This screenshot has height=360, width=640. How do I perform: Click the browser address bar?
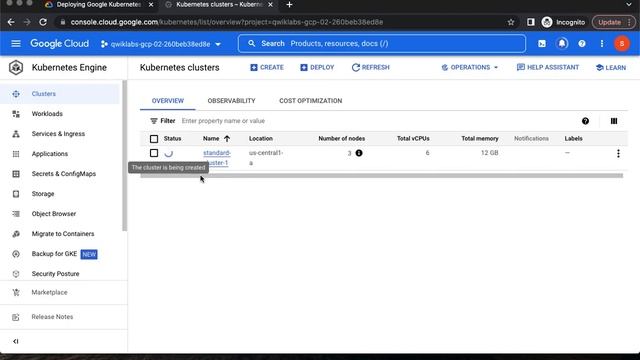pyautogui.click(x=282, y=22)
